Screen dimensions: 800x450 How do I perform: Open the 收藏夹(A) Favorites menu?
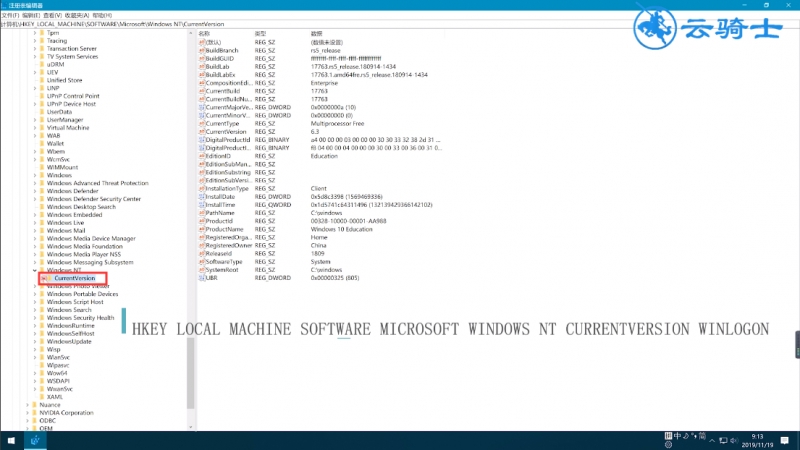click(x=77, y=15)
